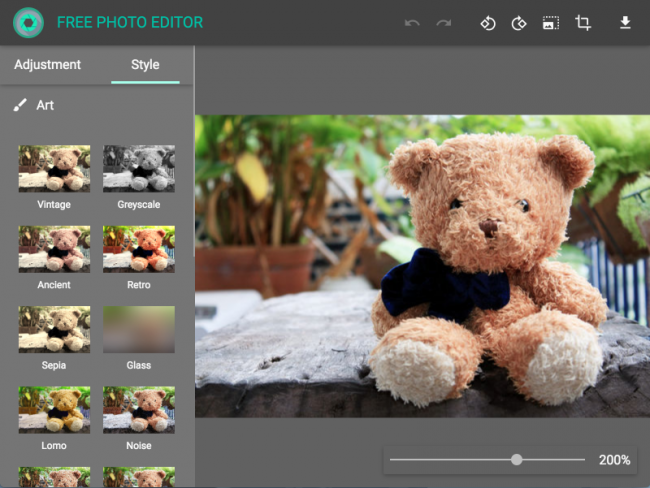
Task: Click the Glass label text
Action: [139, 365]
